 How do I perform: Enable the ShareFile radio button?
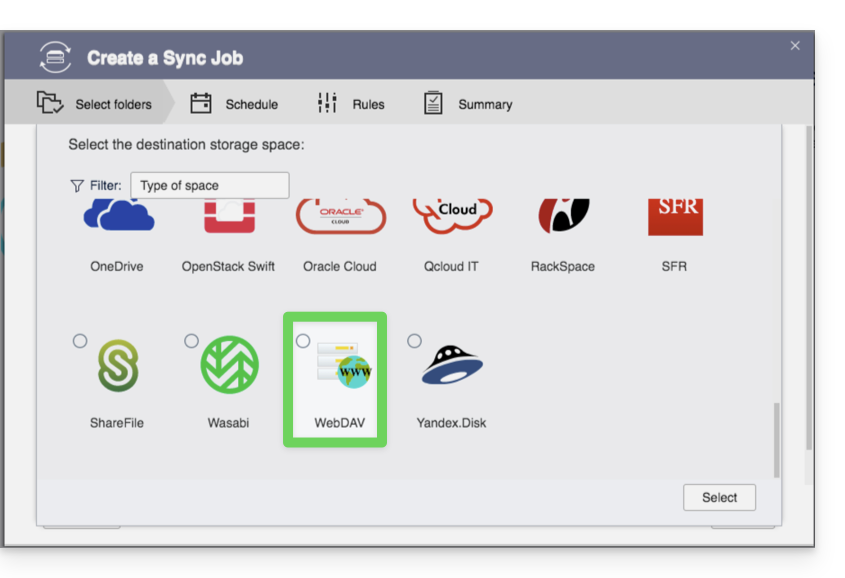click(x=80, y=341)
